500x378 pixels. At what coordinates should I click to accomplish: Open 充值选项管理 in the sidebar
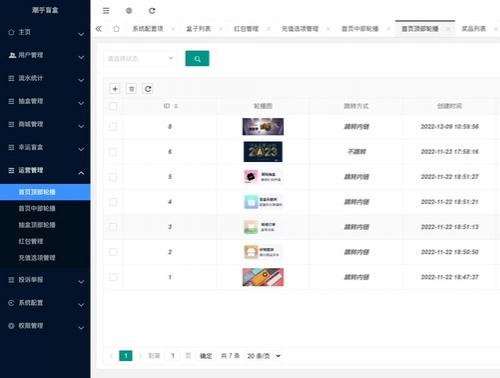(x=45, y=258)
